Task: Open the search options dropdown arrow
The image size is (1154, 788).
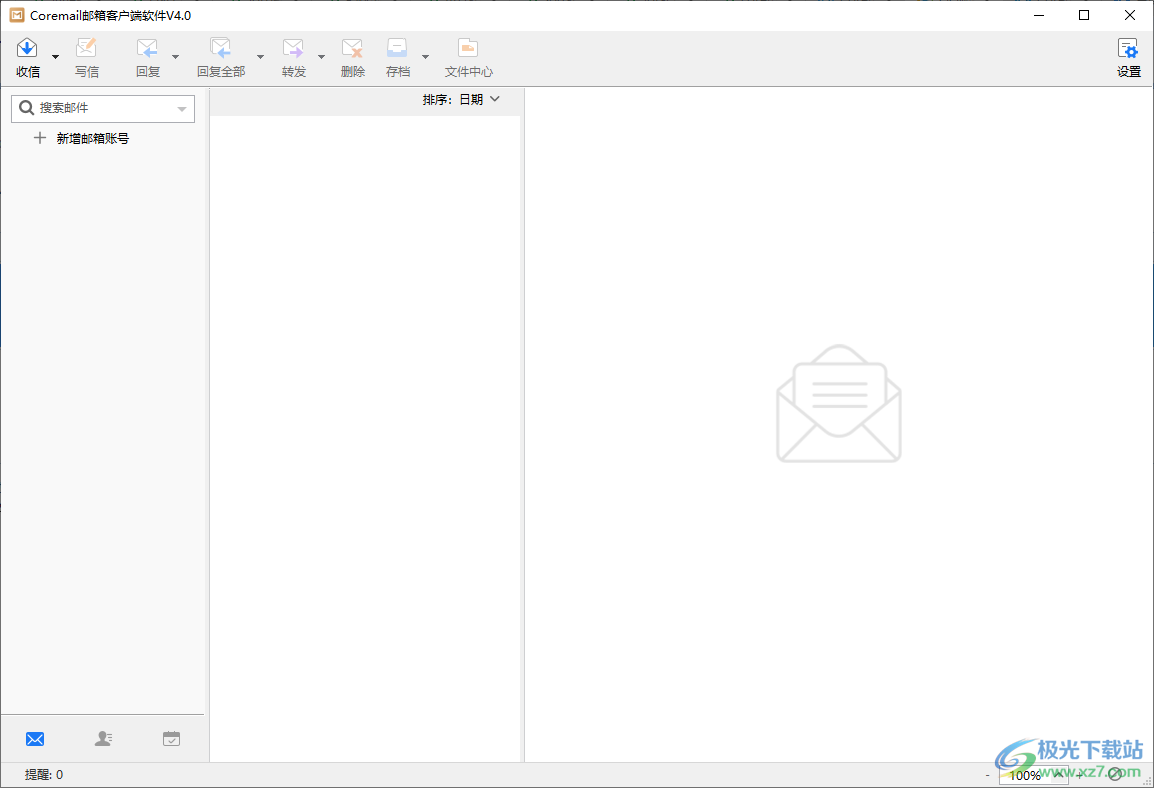Action: pos(182,109)
